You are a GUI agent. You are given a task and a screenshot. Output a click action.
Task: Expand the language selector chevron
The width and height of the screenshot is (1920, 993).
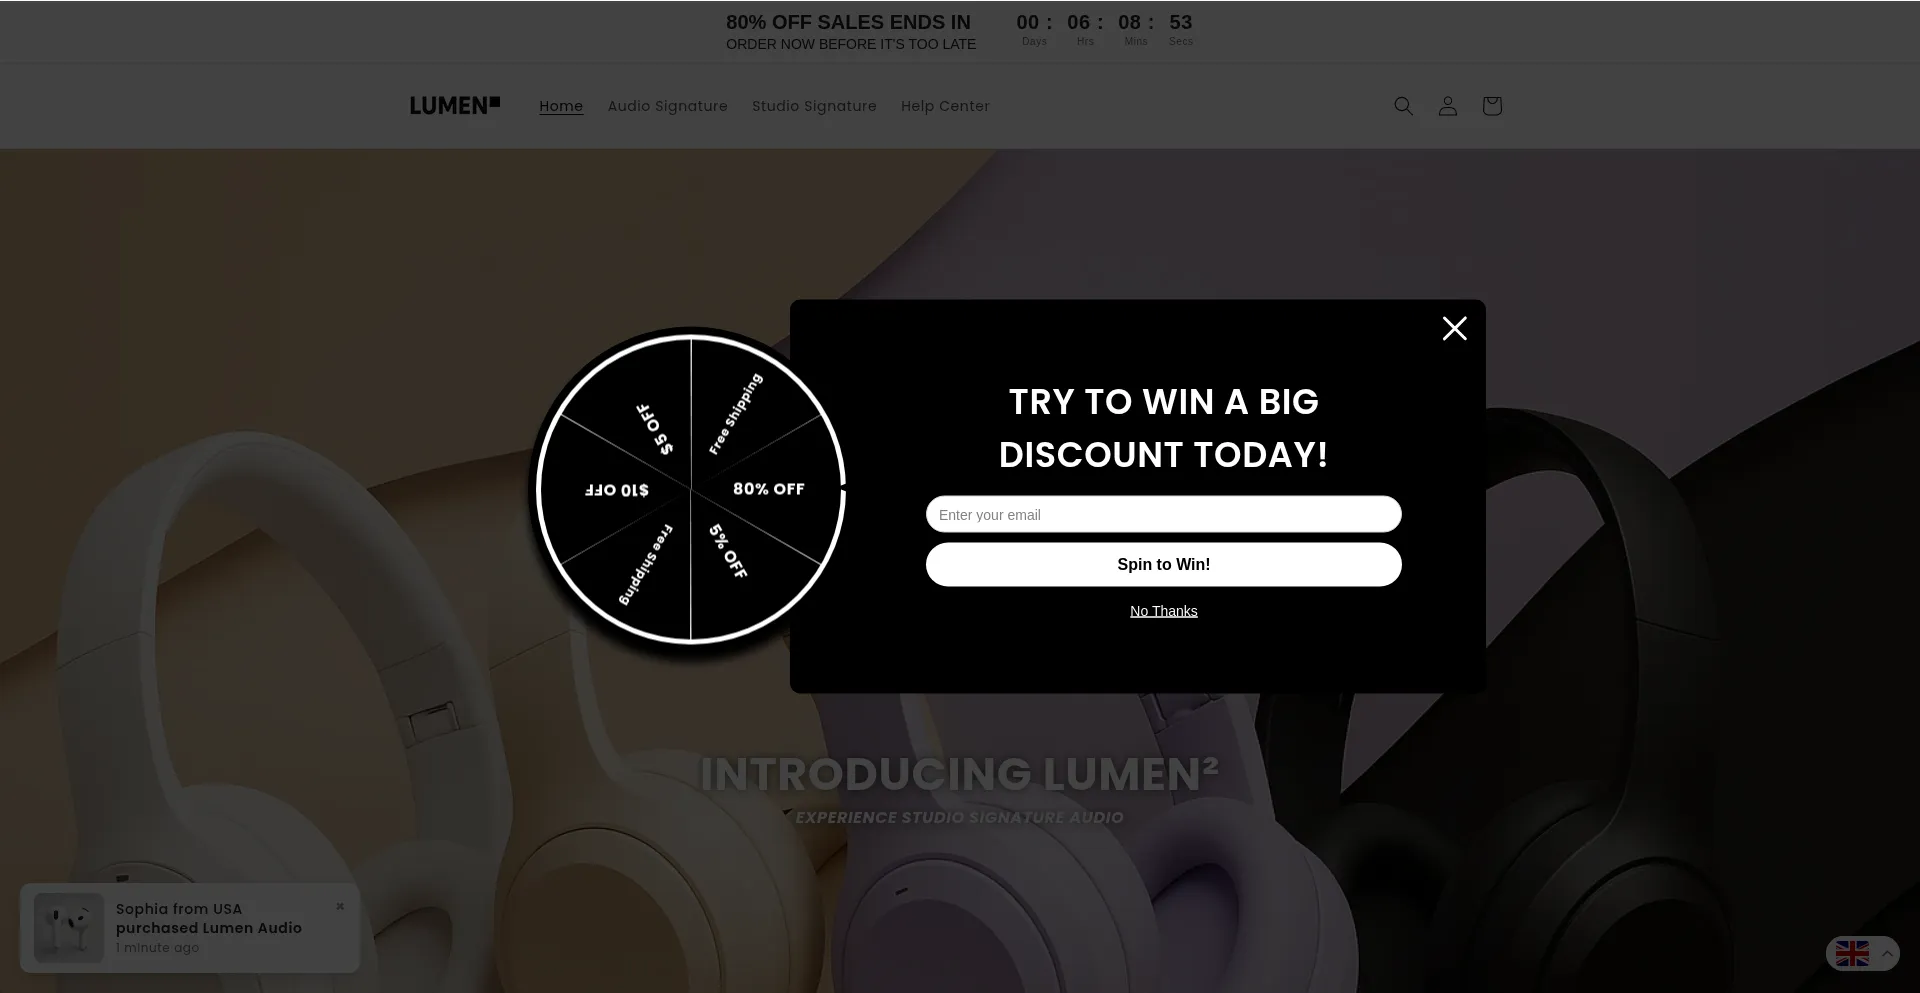pos(1887,953)
